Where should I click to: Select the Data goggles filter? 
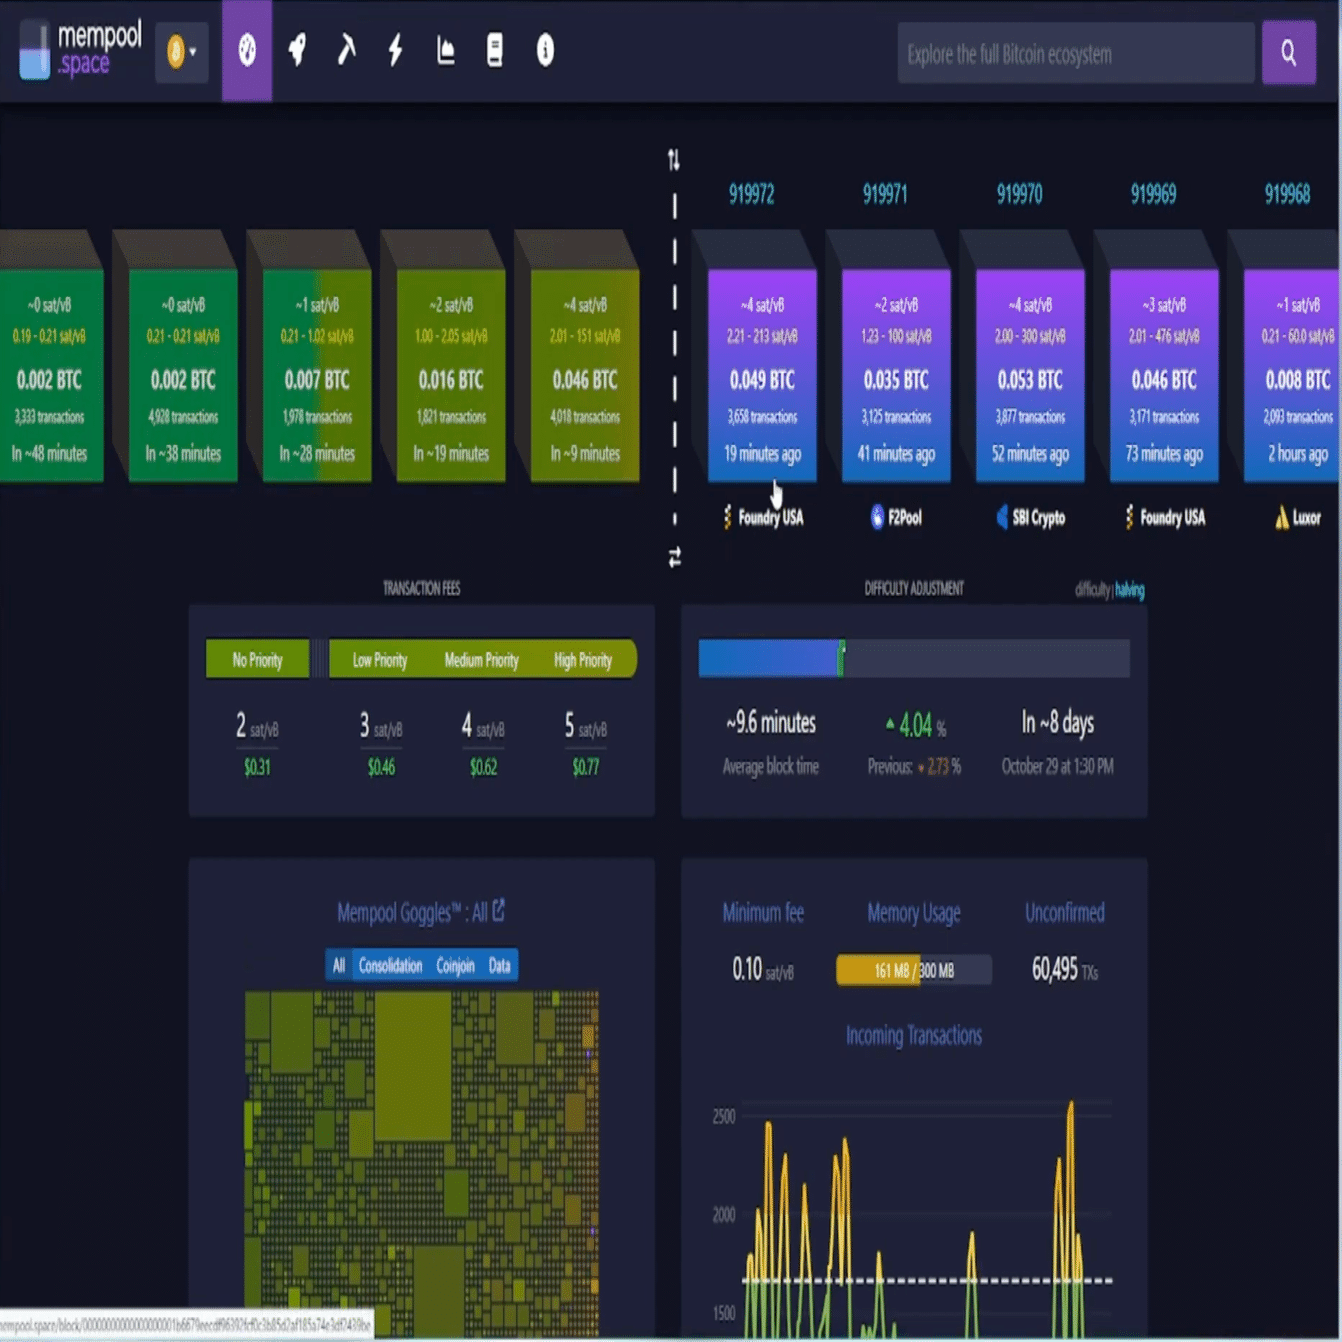(x=500, y=965)
